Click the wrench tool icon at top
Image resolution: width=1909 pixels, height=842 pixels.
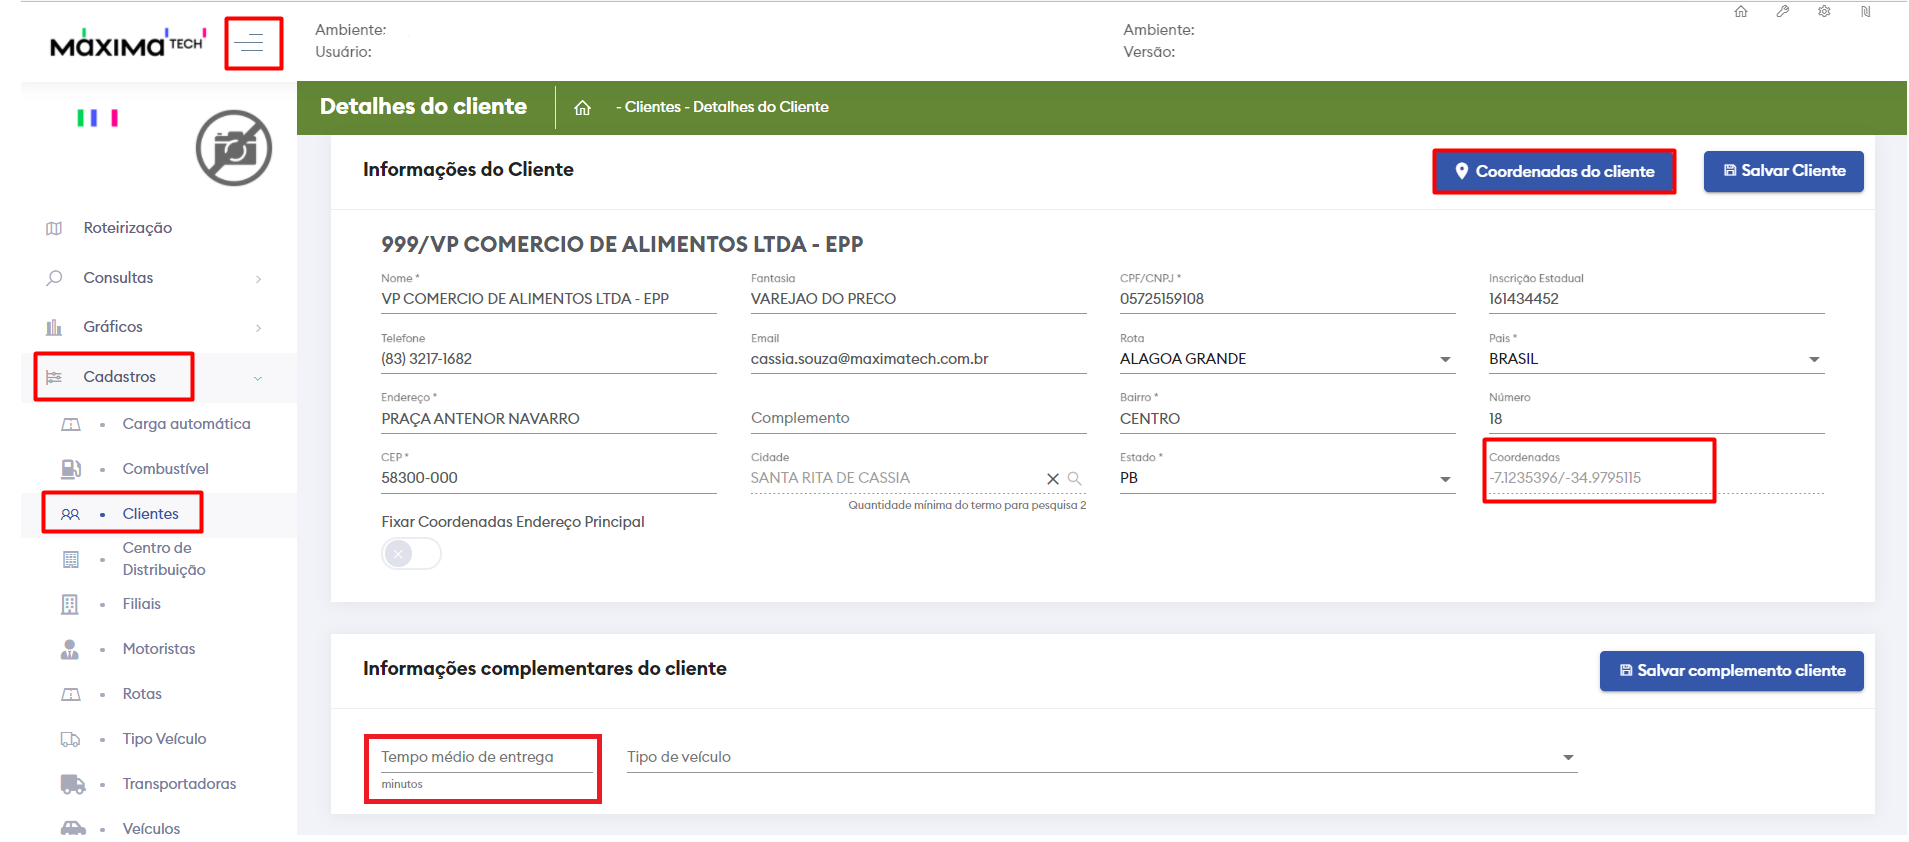[x=1782, y=12]
